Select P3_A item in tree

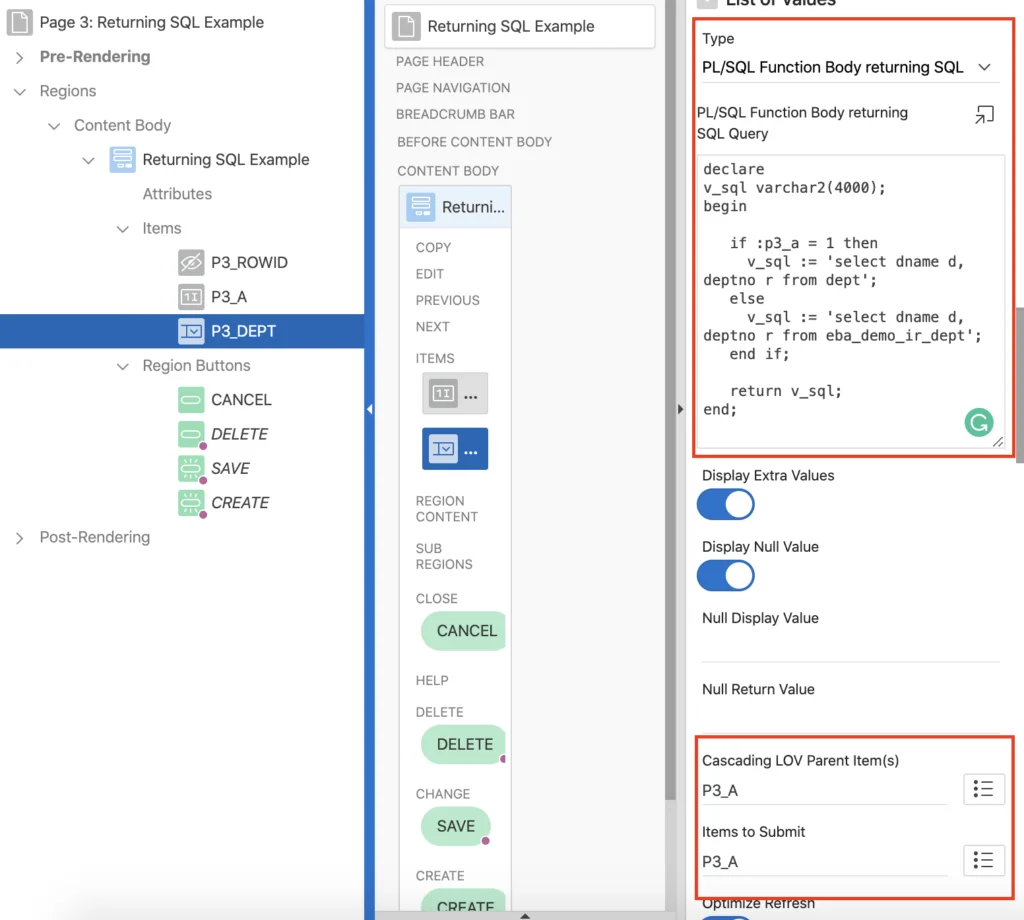coord(229,297)
